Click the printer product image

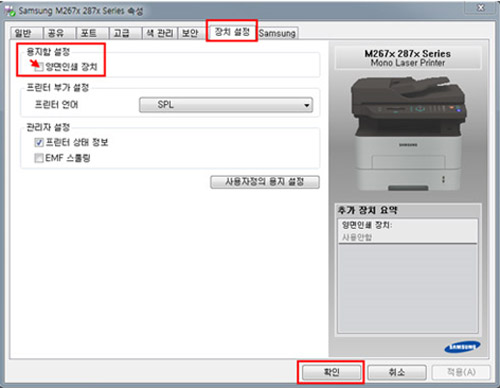(x=408, y=134)
